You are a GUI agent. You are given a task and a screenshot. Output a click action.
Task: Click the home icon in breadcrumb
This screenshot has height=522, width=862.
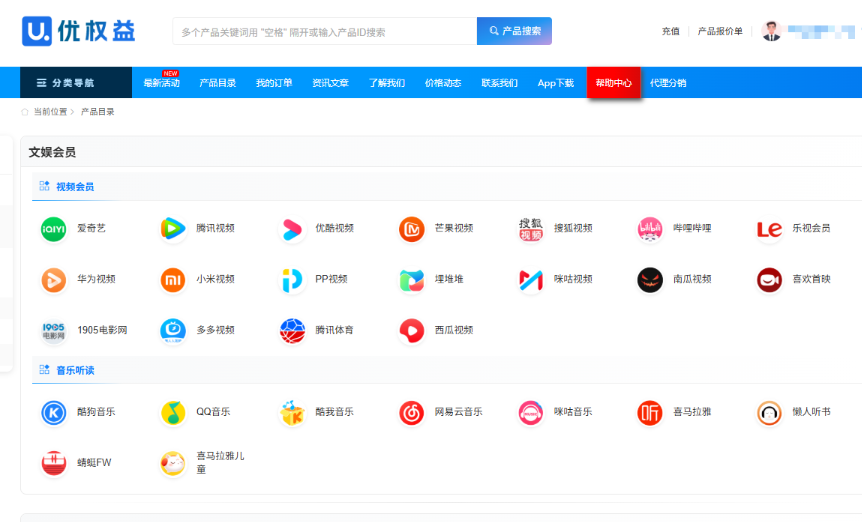[25, 112]
